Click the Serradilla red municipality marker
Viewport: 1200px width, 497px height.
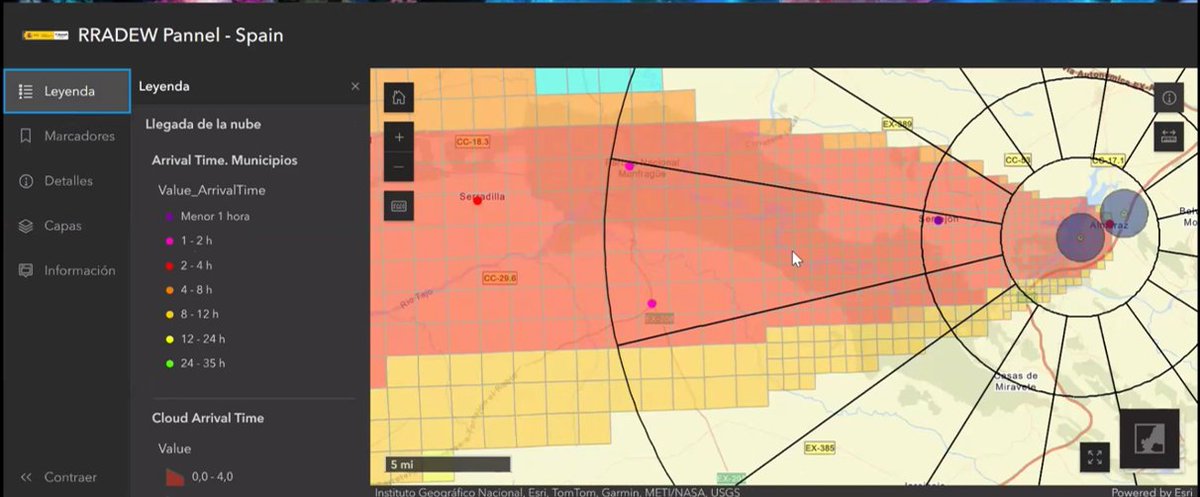[x=478, y=201]
